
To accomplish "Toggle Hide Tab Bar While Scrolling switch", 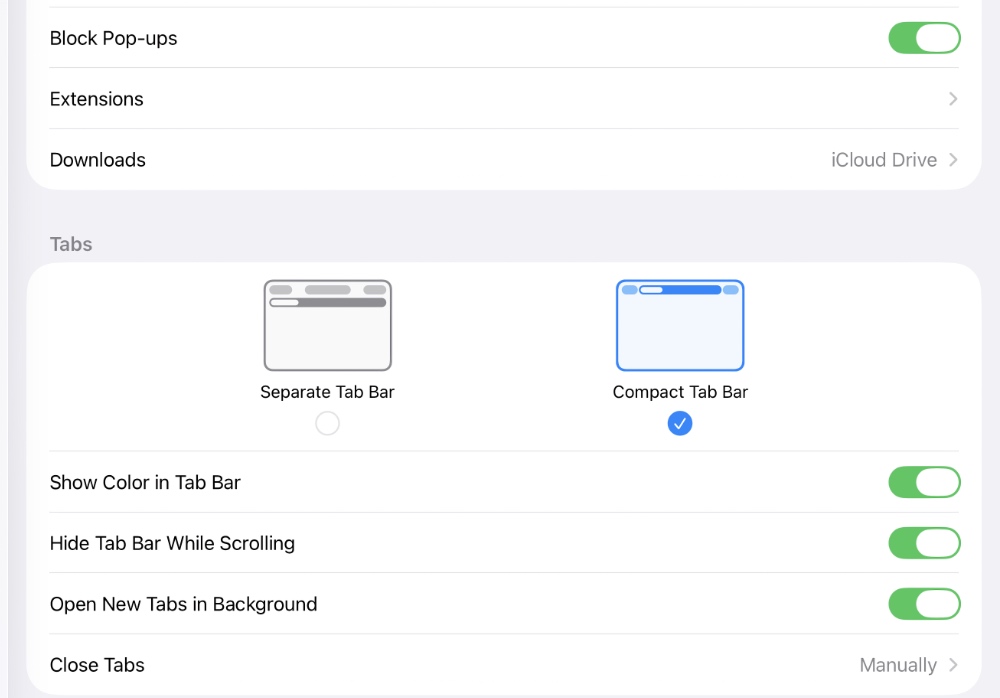I will pyautogui.click(x=924, y=543).
